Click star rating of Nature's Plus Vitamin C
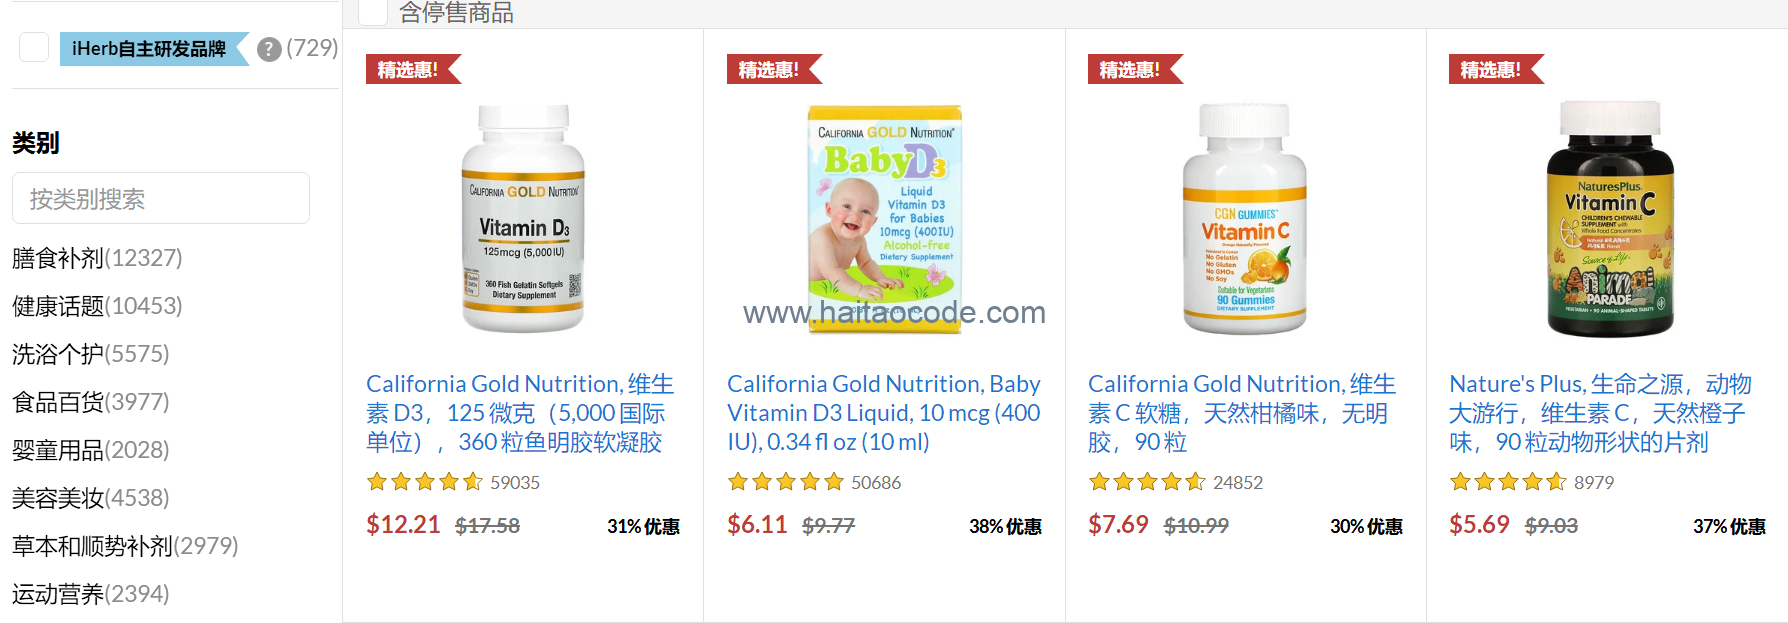 (x=1508, y=482)
